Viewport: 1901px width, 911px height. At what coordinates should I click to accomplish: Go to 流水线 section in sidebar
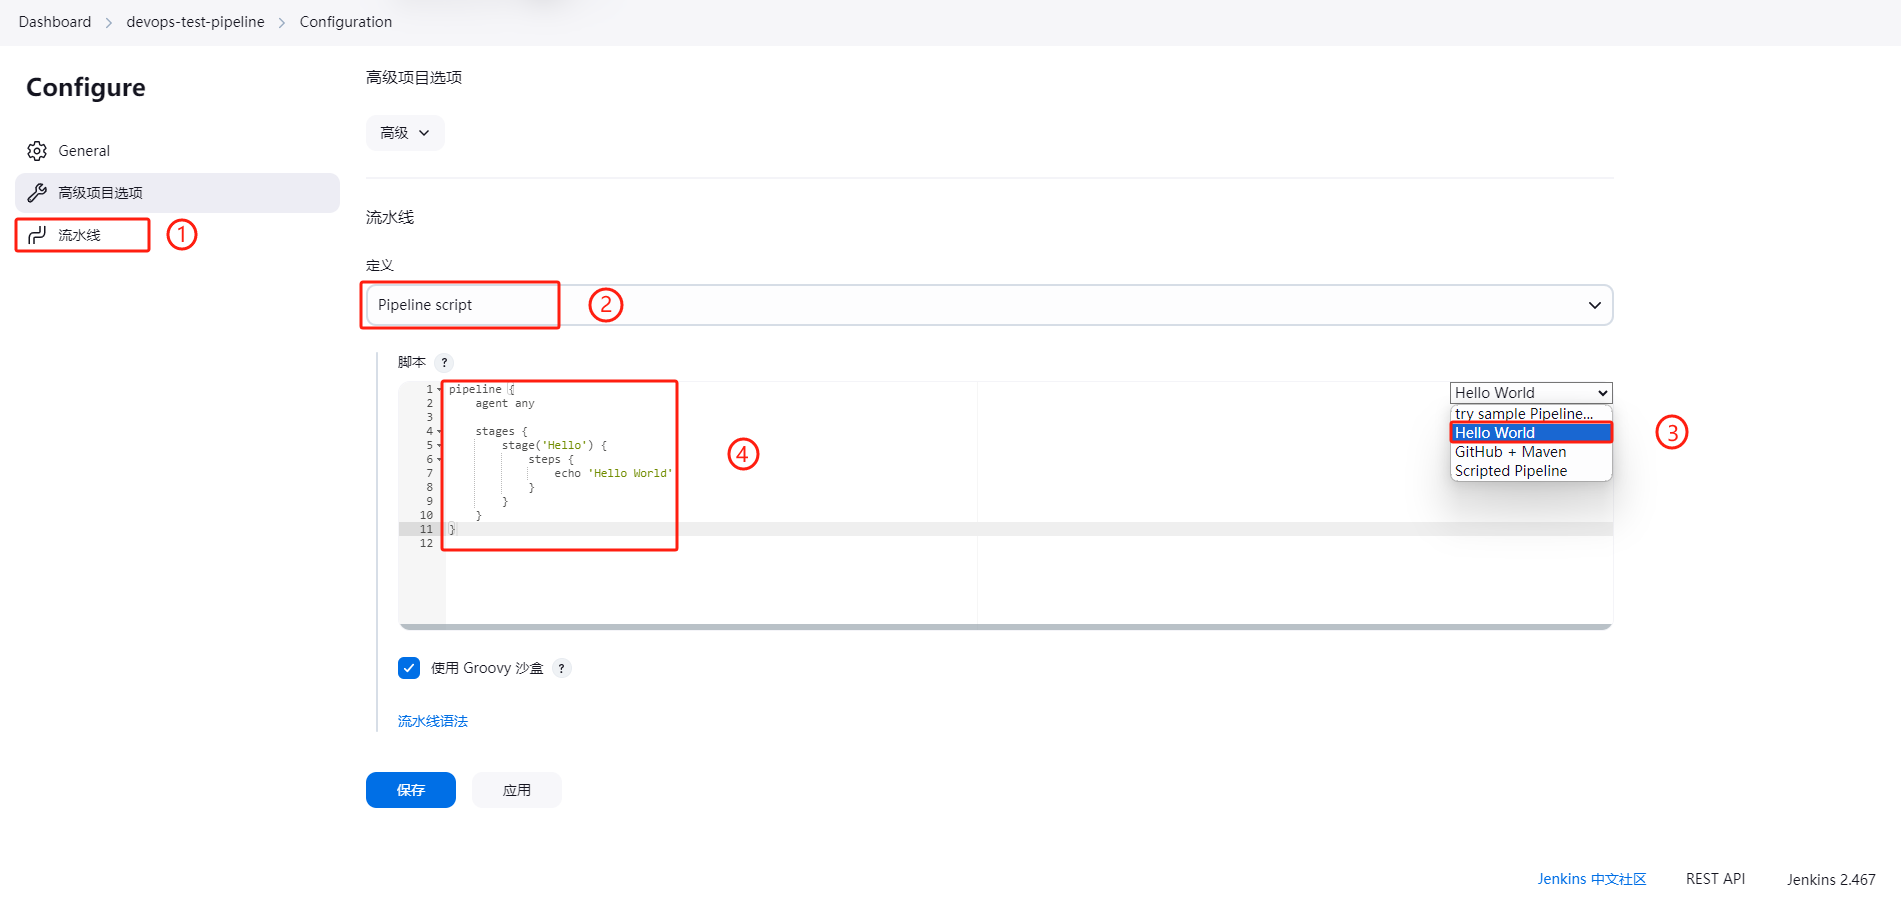[x=177, y=235]
